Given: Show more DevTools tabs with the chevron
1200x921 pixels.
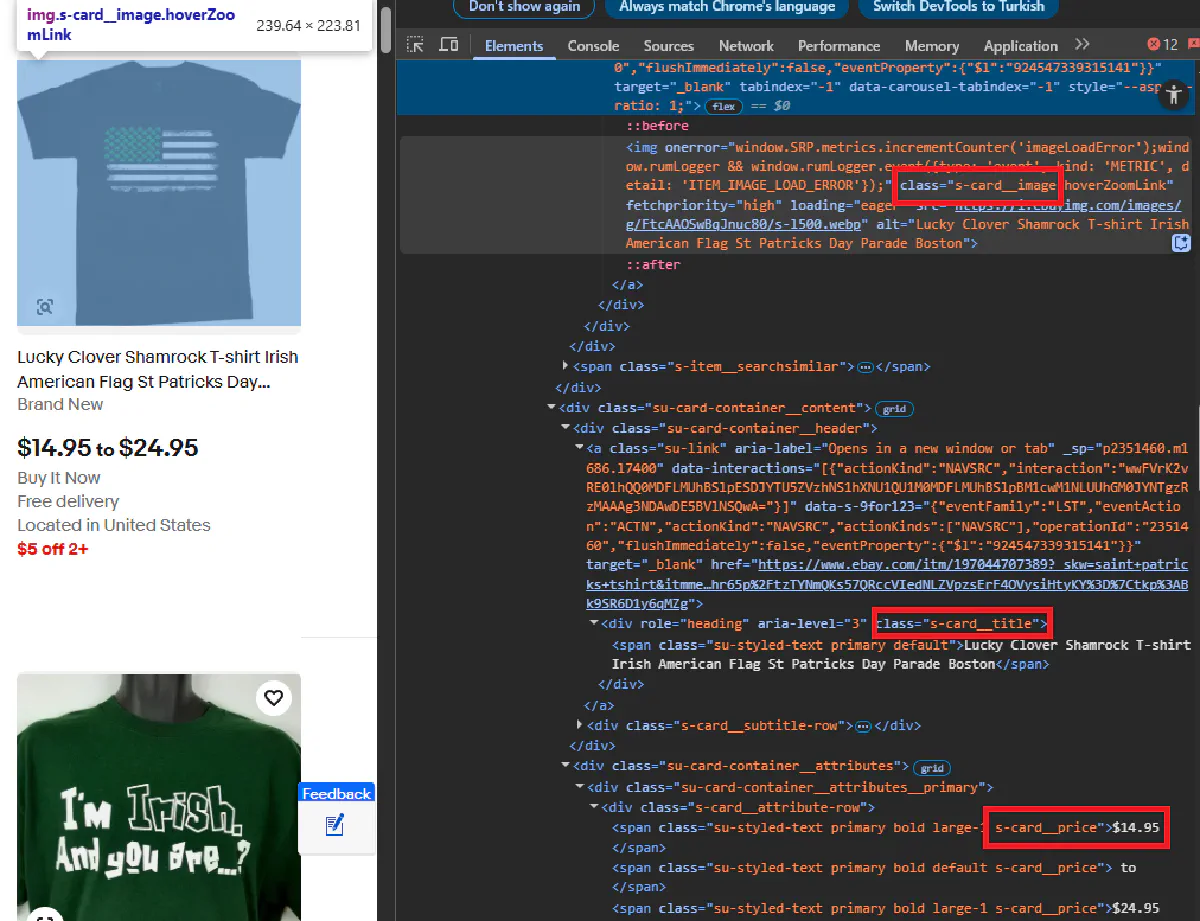Looking at the screenshot, I should 1082,45.
